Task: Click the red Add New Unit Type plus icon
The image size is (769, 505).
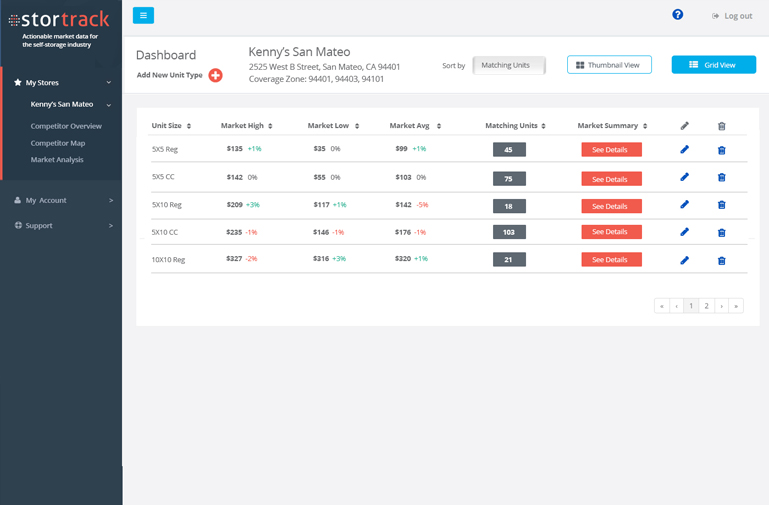Action: click(215, 76)
